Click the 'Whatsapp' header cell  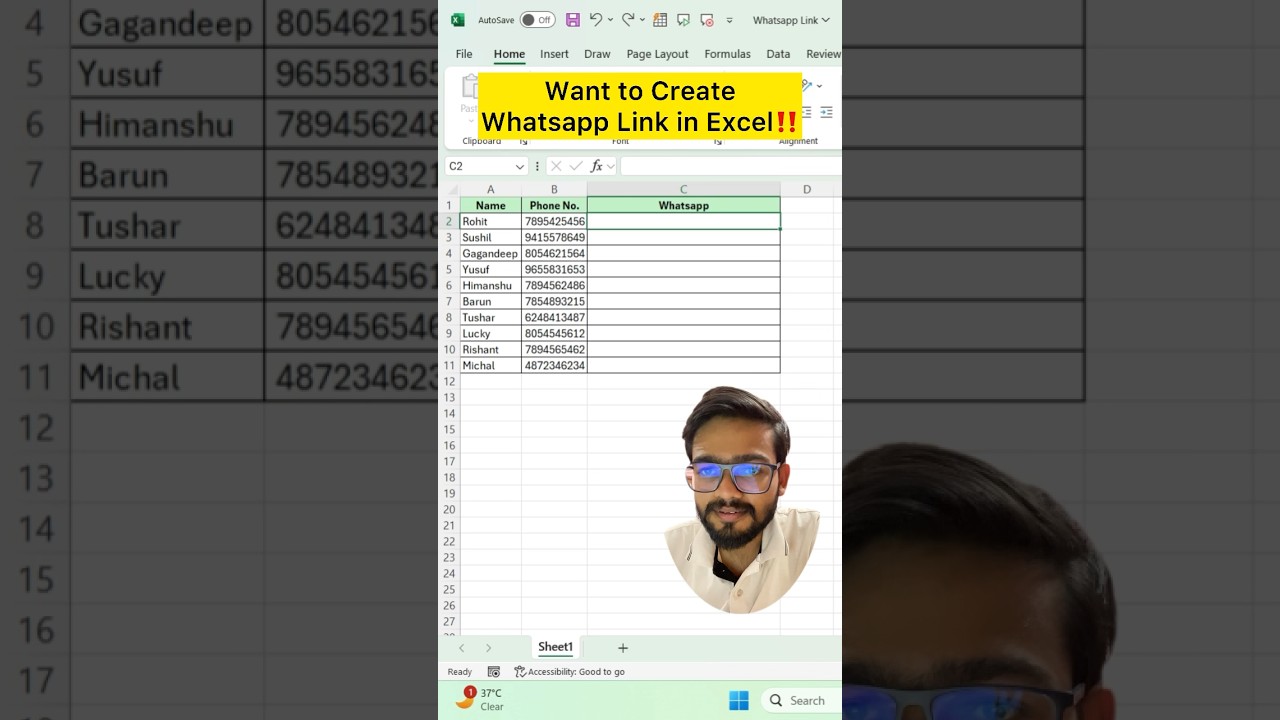tap(683, 205)
